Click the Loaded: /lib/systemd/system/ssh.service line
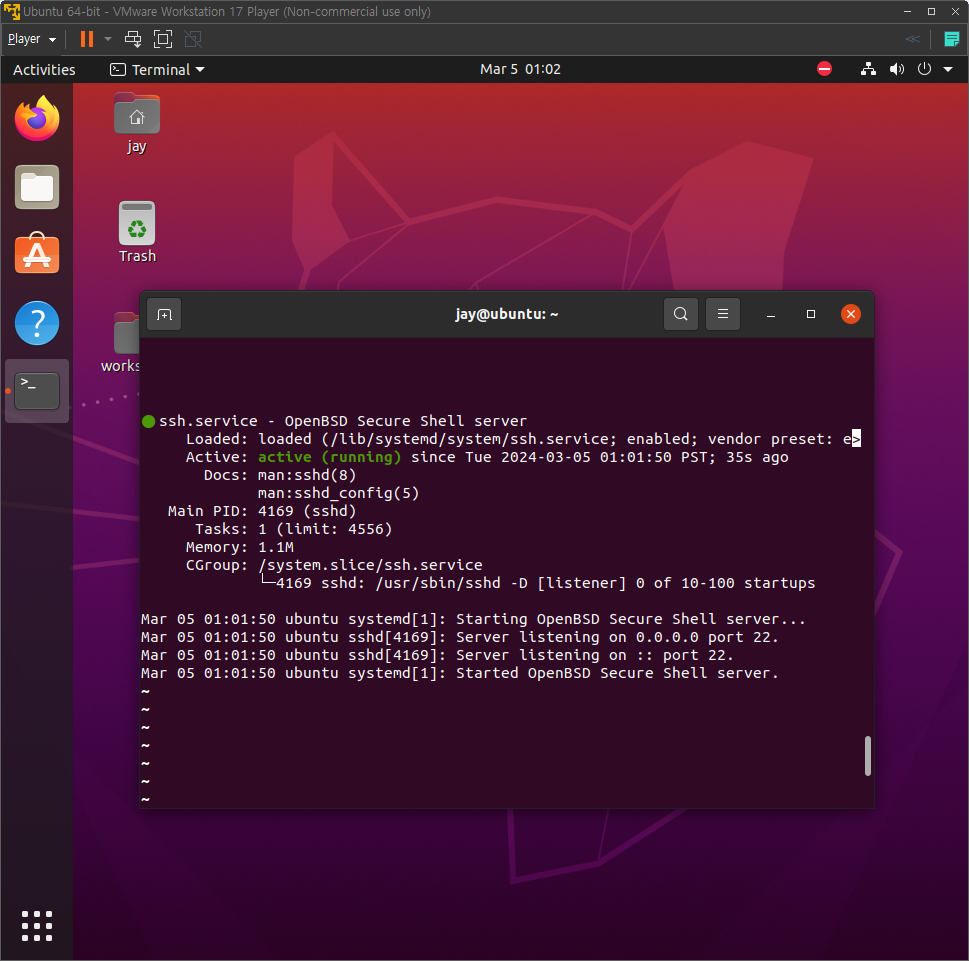Screen dimensions: 969x961 523,439
